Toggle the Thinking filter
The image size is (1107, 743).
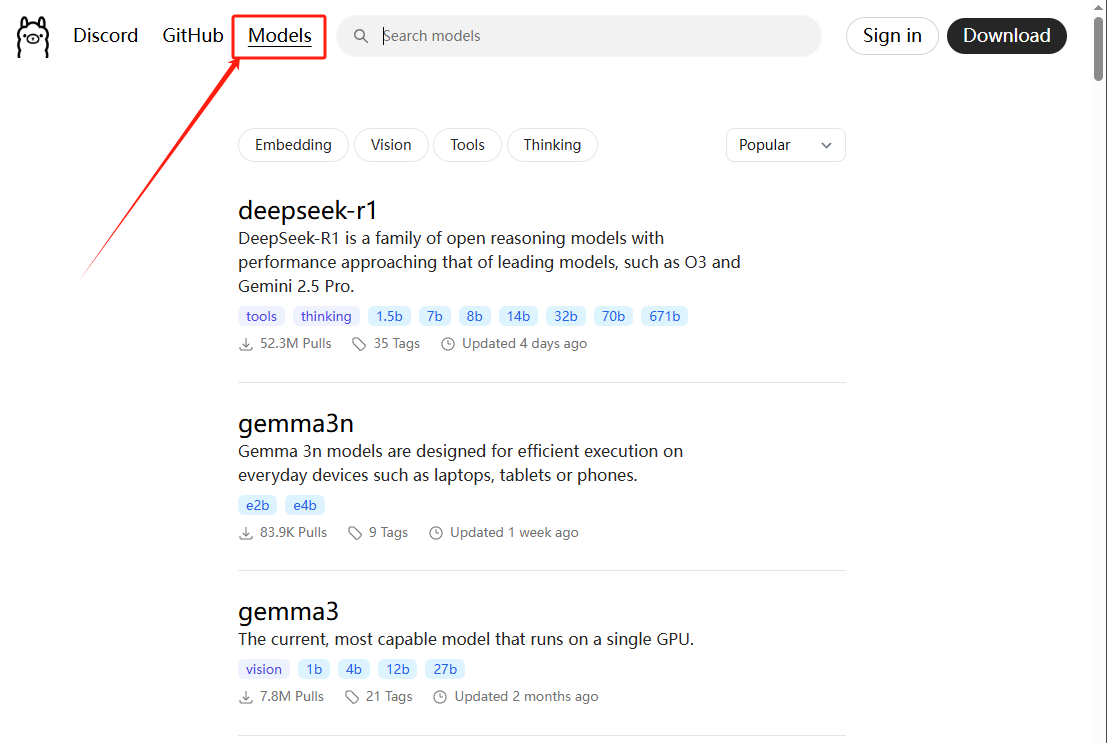pos(552,145)
